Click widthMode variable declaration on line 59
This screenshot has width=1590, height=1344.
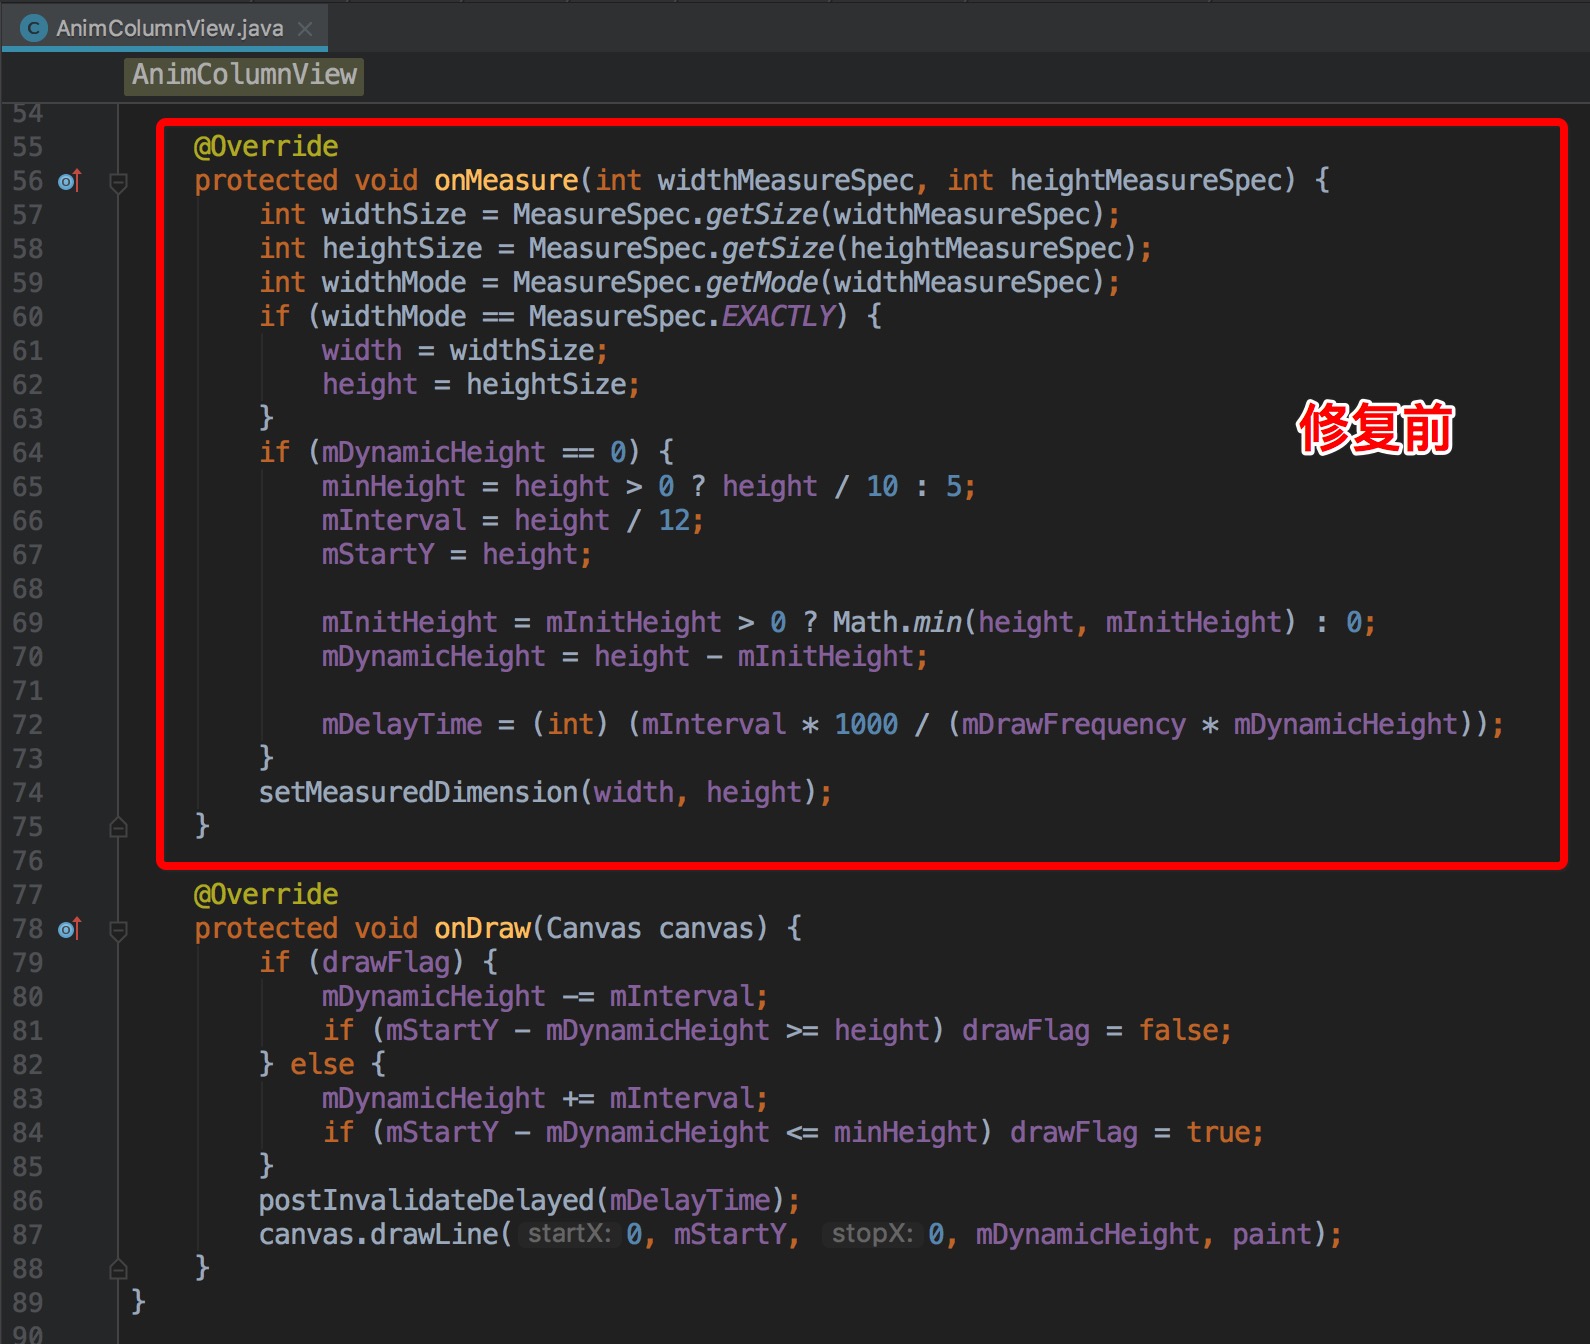tap(394, 283)
